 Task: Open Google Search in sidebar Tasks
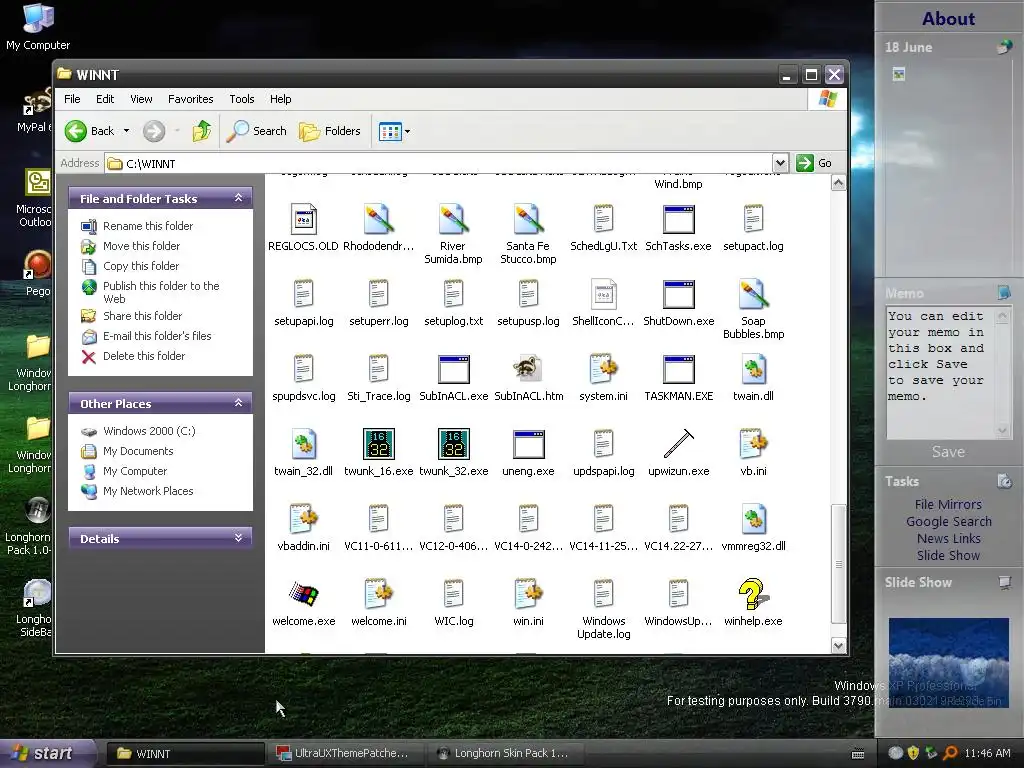[949, 522]
